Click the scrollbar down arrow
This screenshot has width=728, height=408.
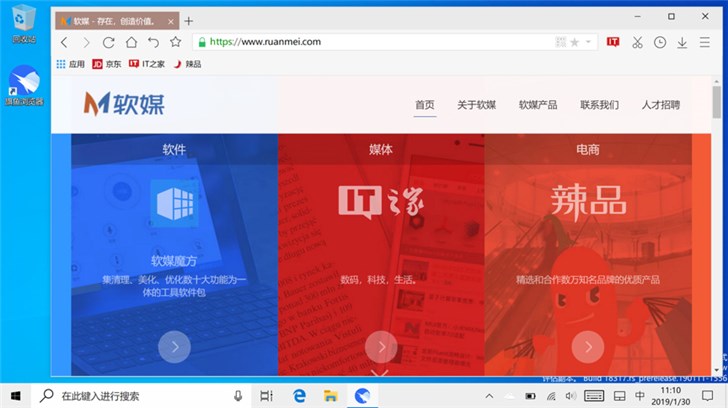717,370
